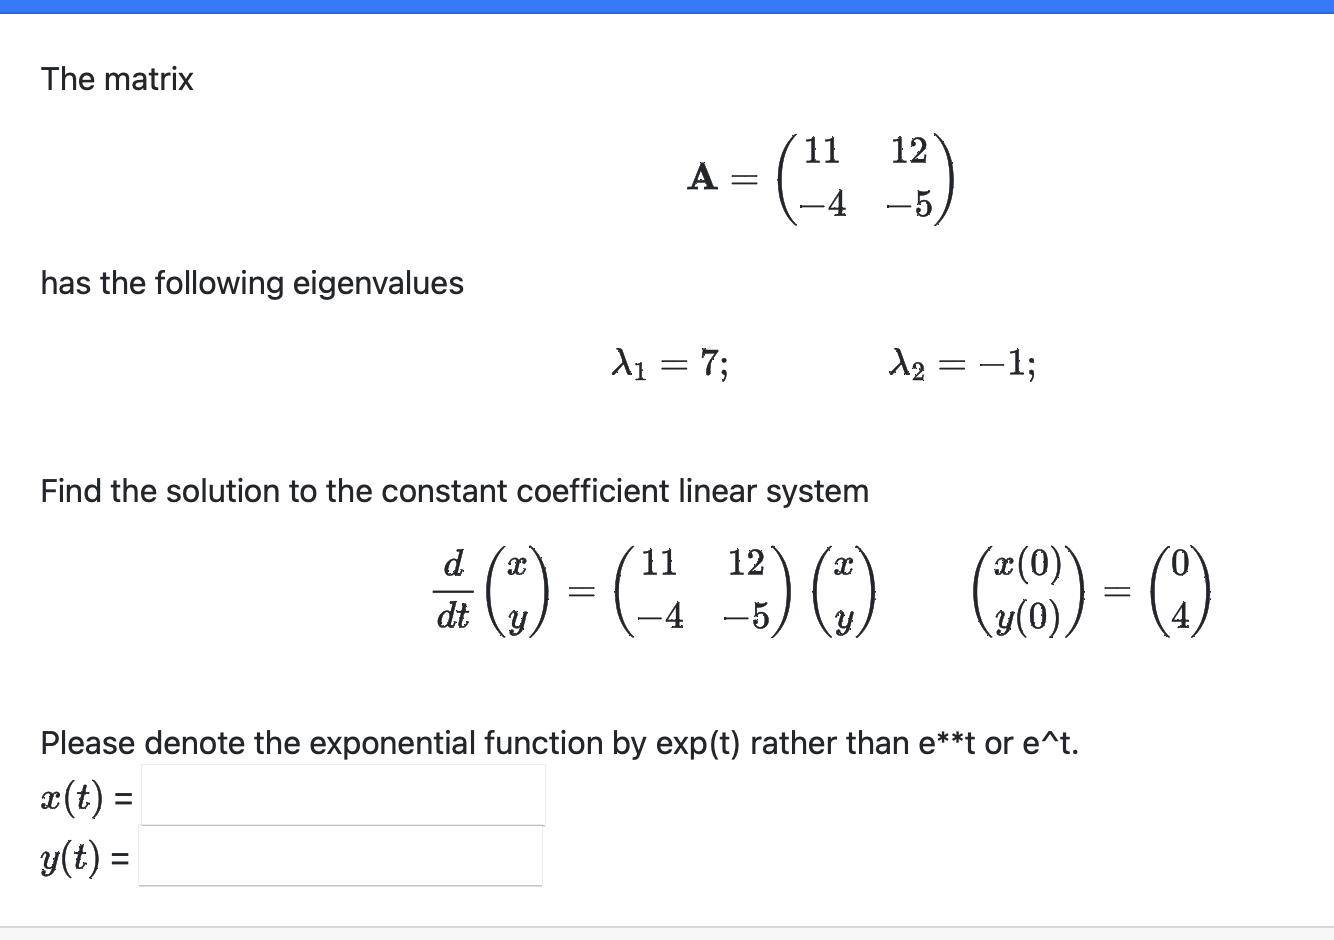Click the gray area below the answer boxes
The height and width of the screenshot is (940, 1334).
[x=667, y=930]
